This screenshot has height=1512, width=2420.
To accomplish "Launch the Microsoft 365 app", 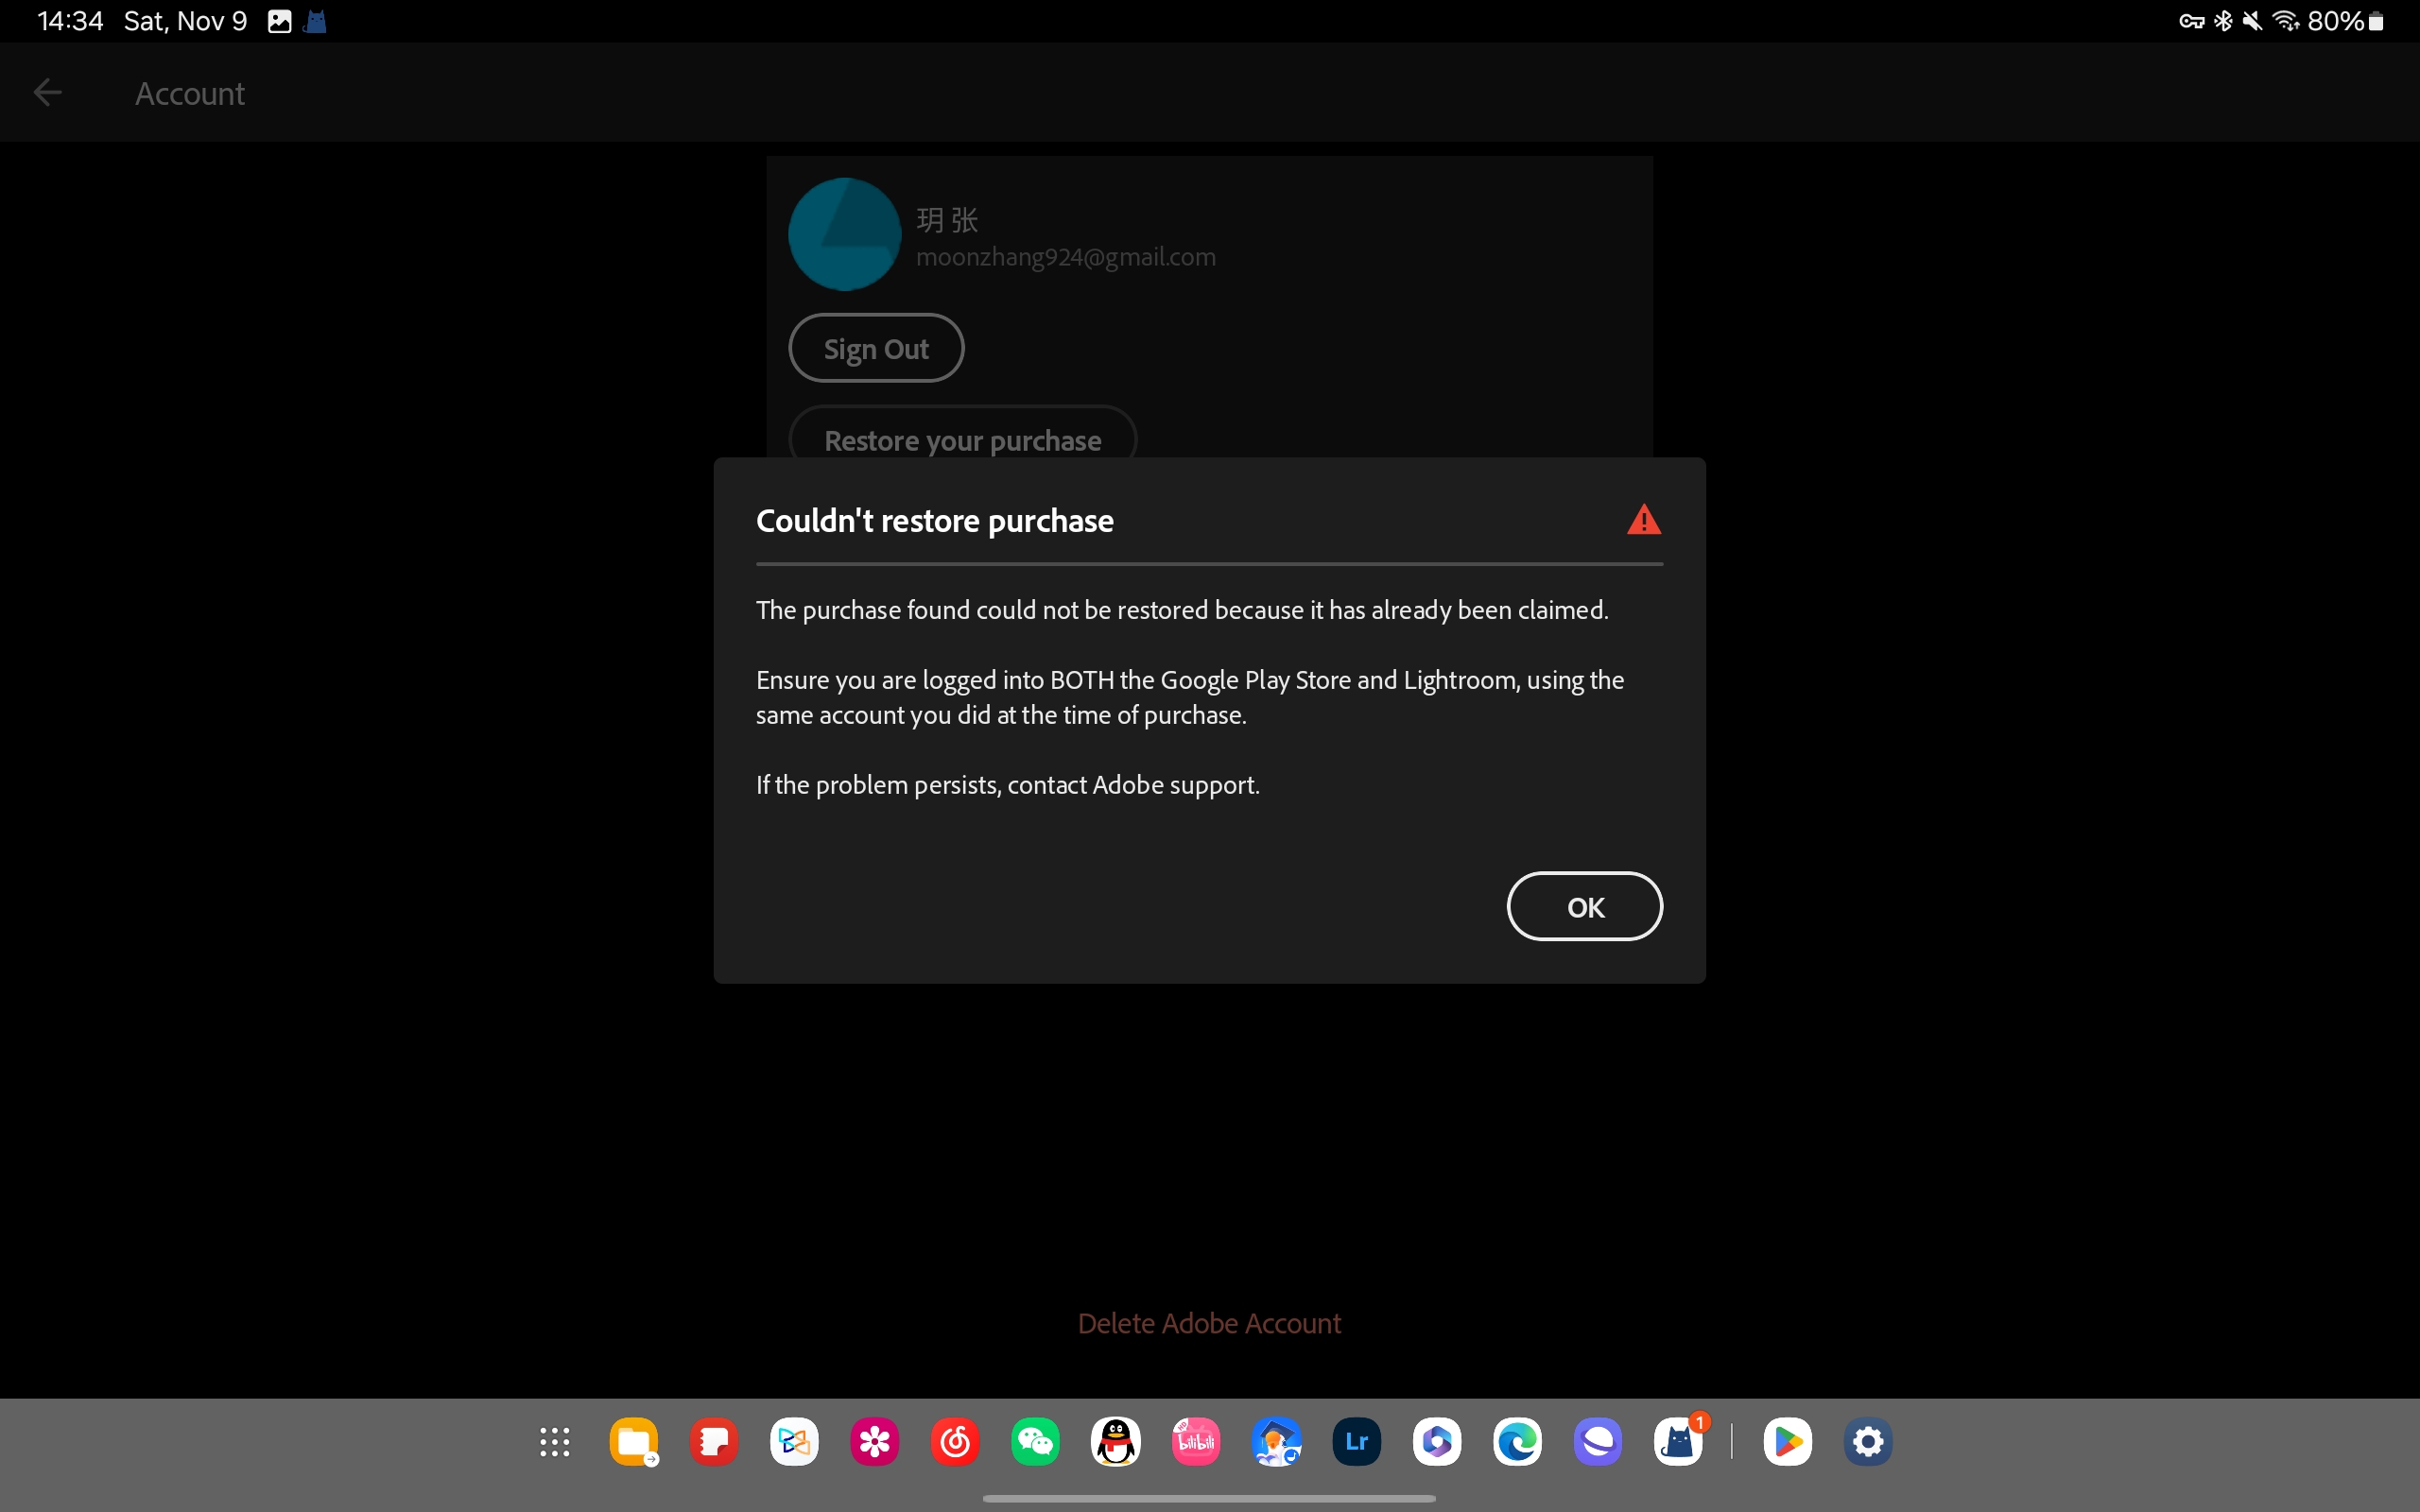I will [1437, 1441].
